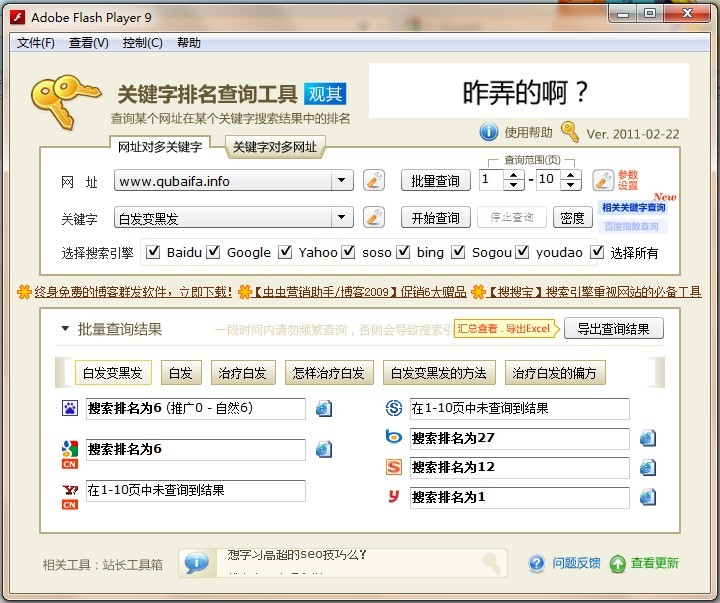The width and height of the screenshot is (720, 603).
Task: Toggle the bing search engine checkbox
Action: pos(403,252)
